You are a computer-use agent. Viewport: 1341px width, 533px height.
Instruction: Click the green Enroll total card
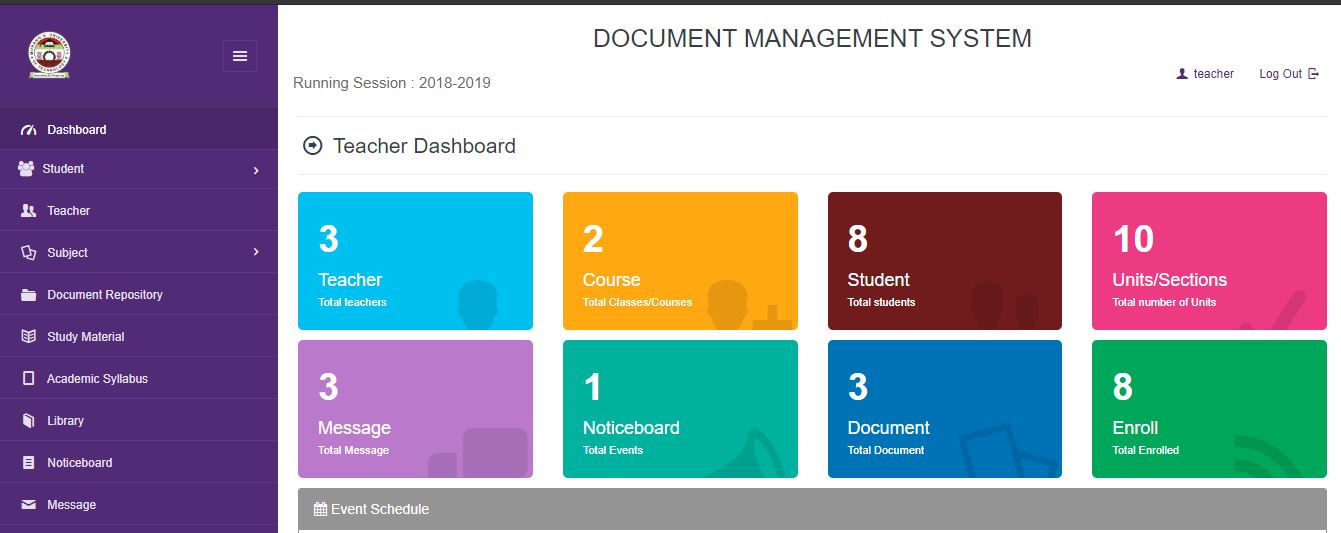[x=1209, y=409]
